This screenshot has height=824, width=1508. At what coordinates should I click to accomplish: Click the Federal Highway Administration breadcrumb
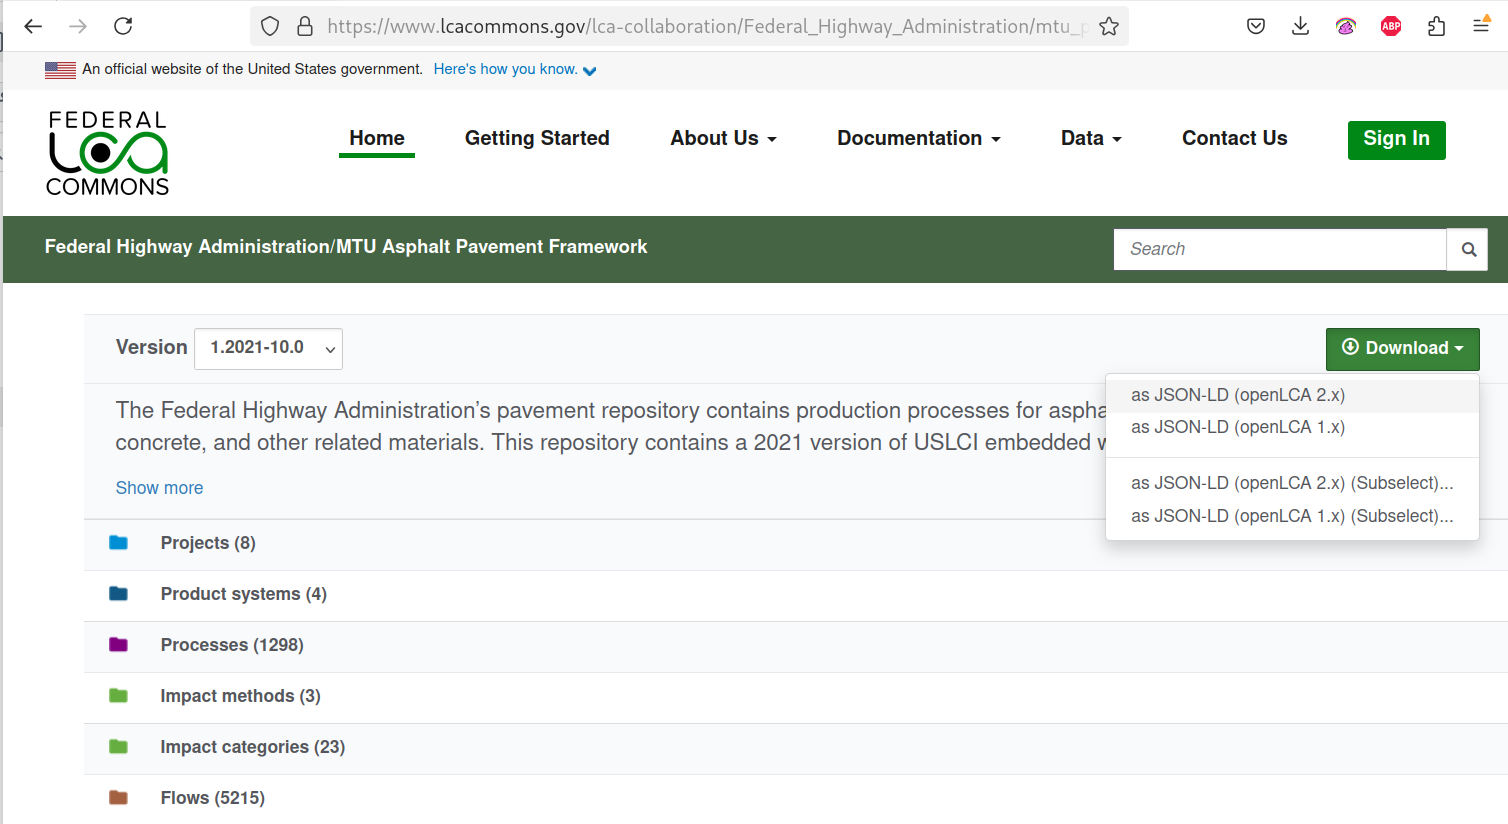pyautogui.click(x=187, y=247)
